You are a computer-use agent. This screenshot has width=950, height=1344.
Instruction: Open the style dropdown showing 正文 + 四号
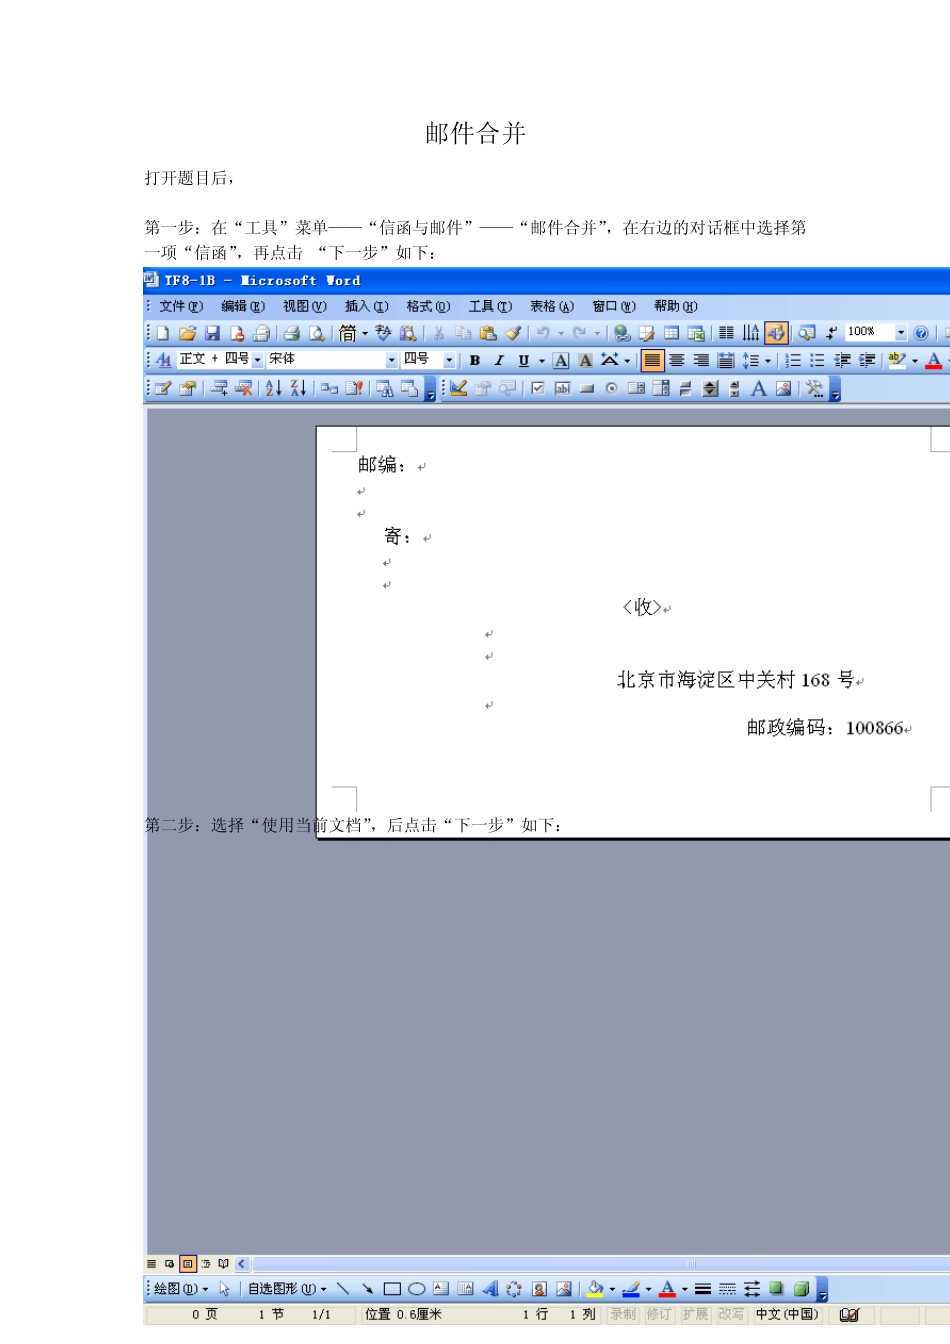[x=257, y=360]
